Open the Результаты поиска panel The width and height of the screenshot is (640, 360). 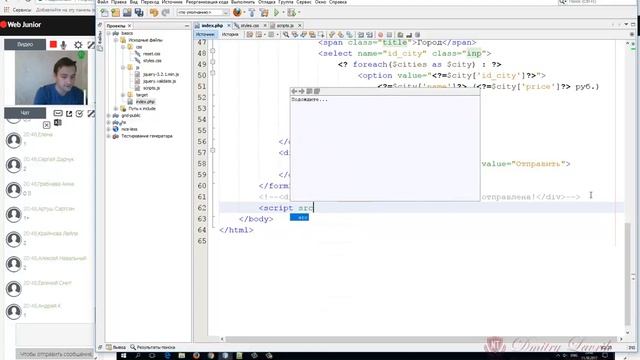point(153,347)
